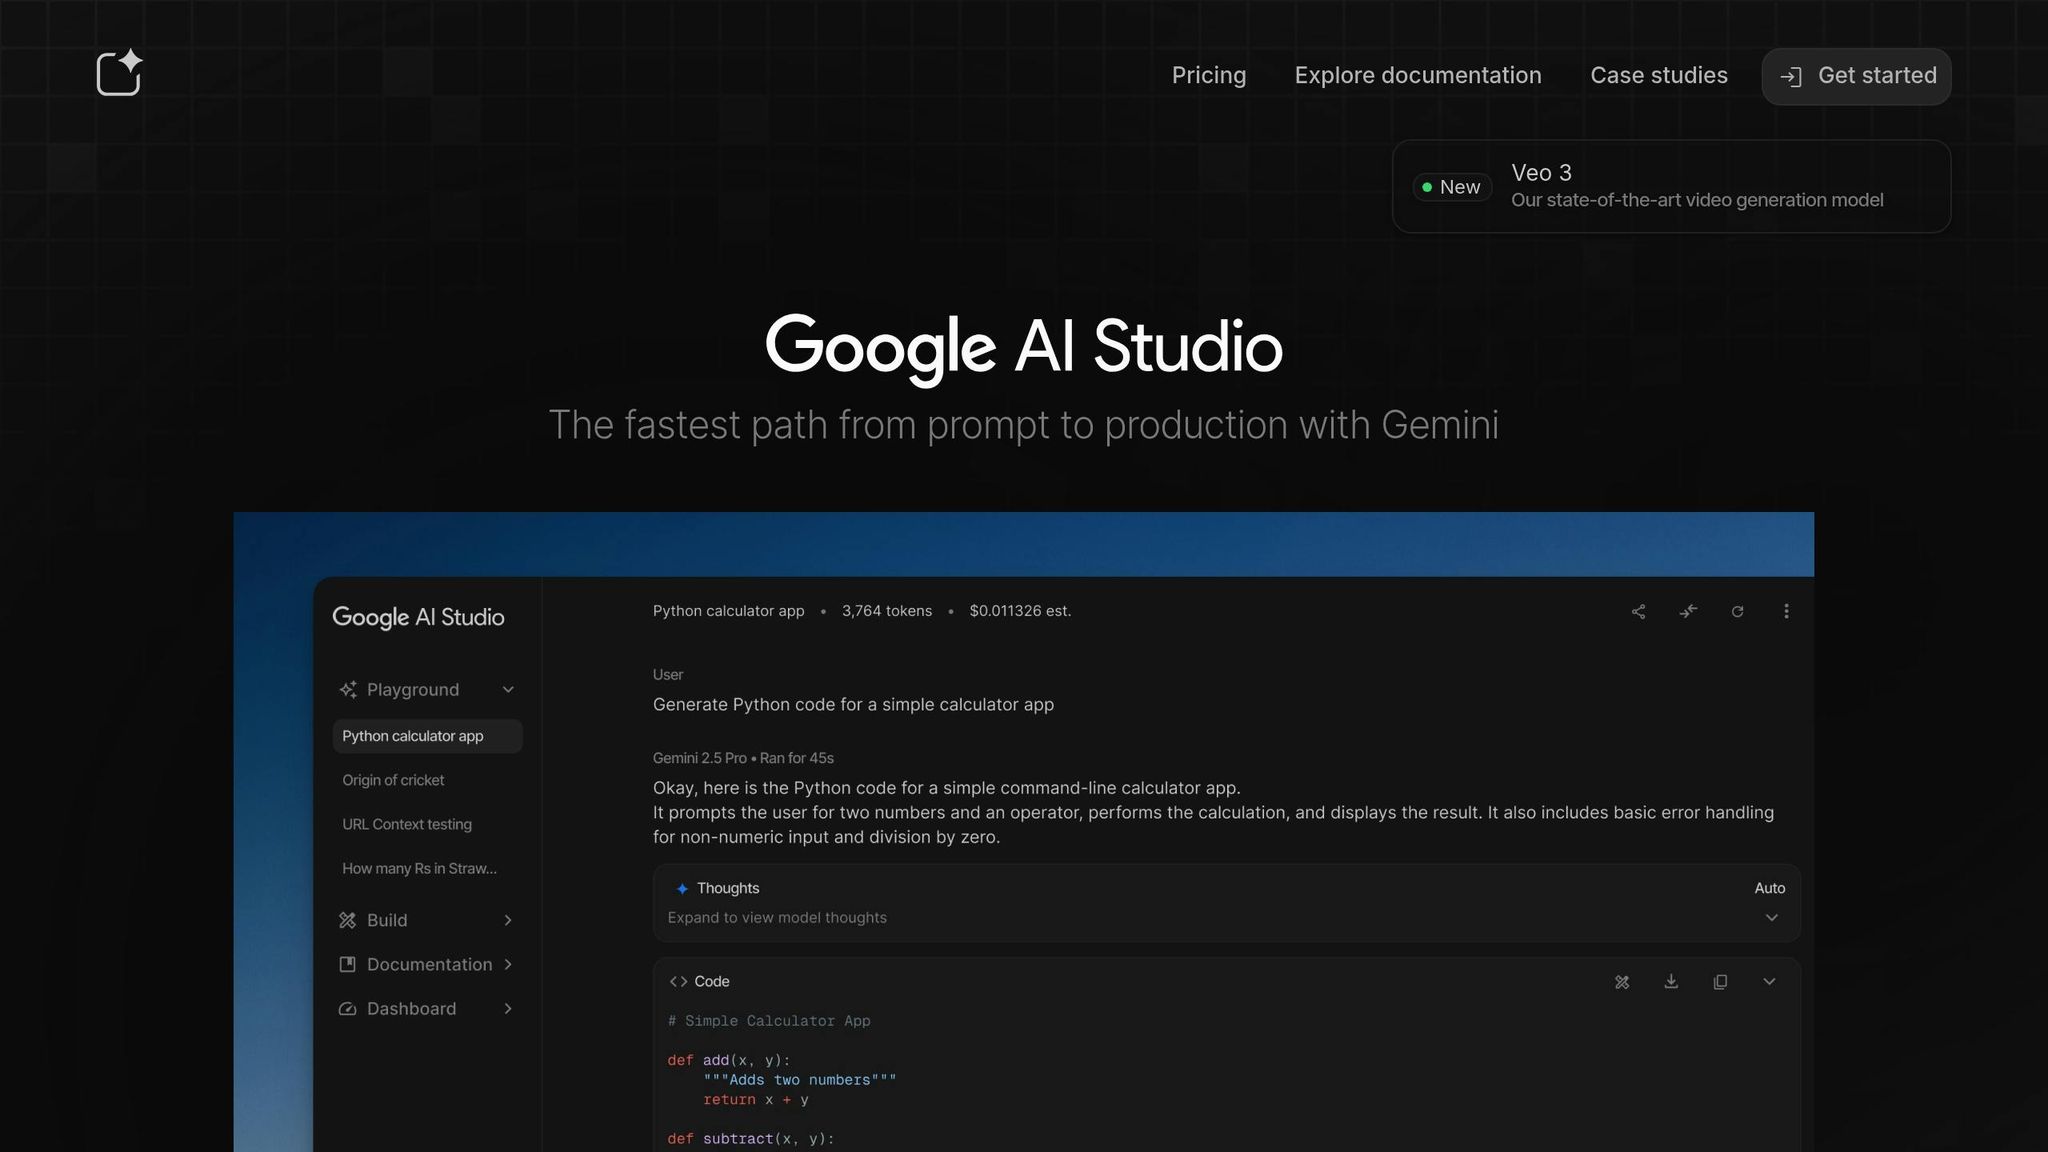Expand to view model thoughts

(1770, 917)
